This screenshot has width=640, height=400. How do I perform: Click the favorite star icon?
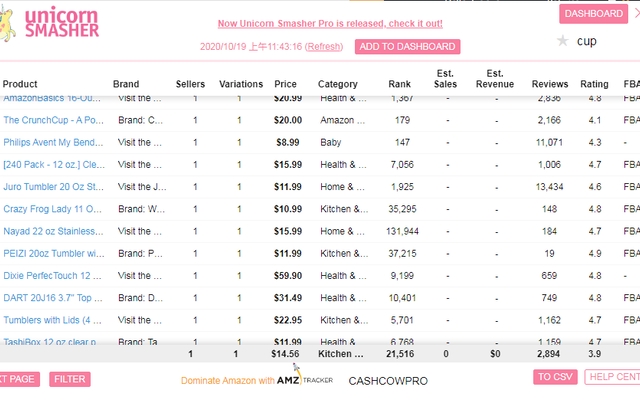tap(562, 41)
